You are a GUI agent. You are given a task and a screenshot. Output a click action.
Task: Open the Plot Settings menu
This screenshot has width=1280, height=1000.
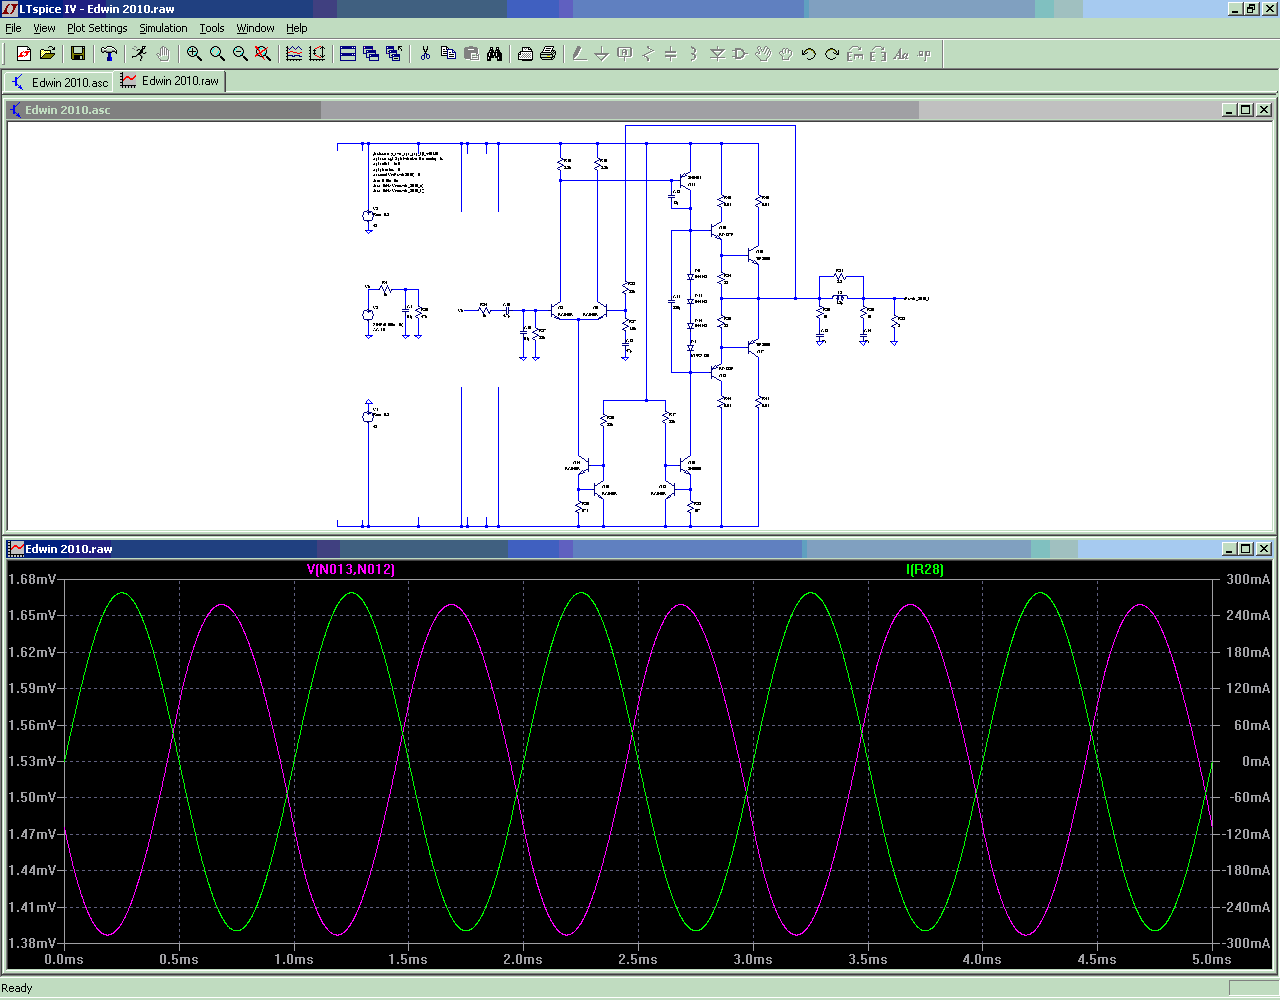[x=97, y=28]
